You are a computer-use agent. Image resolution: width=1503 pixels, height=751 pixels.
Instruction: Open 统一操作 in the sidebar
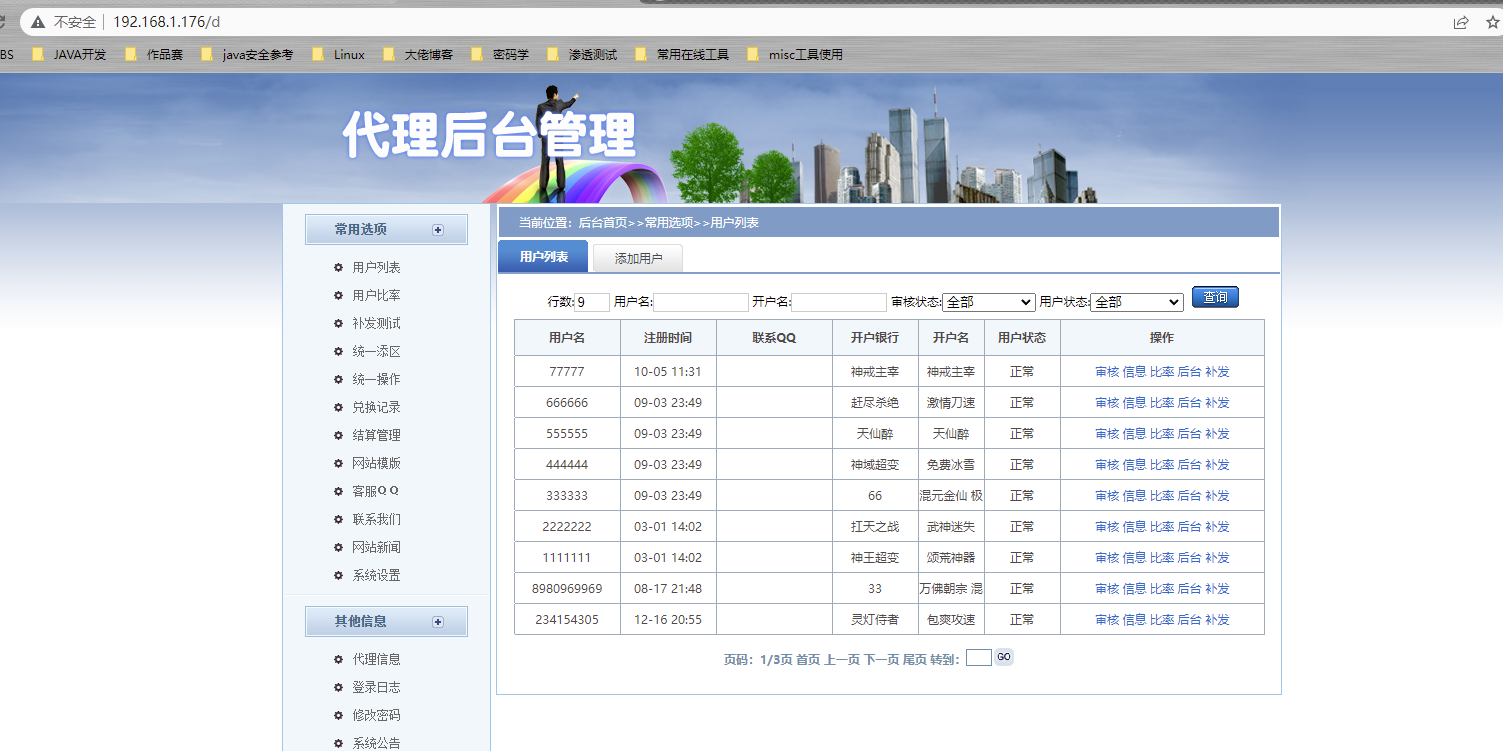[x=376, y=380]
